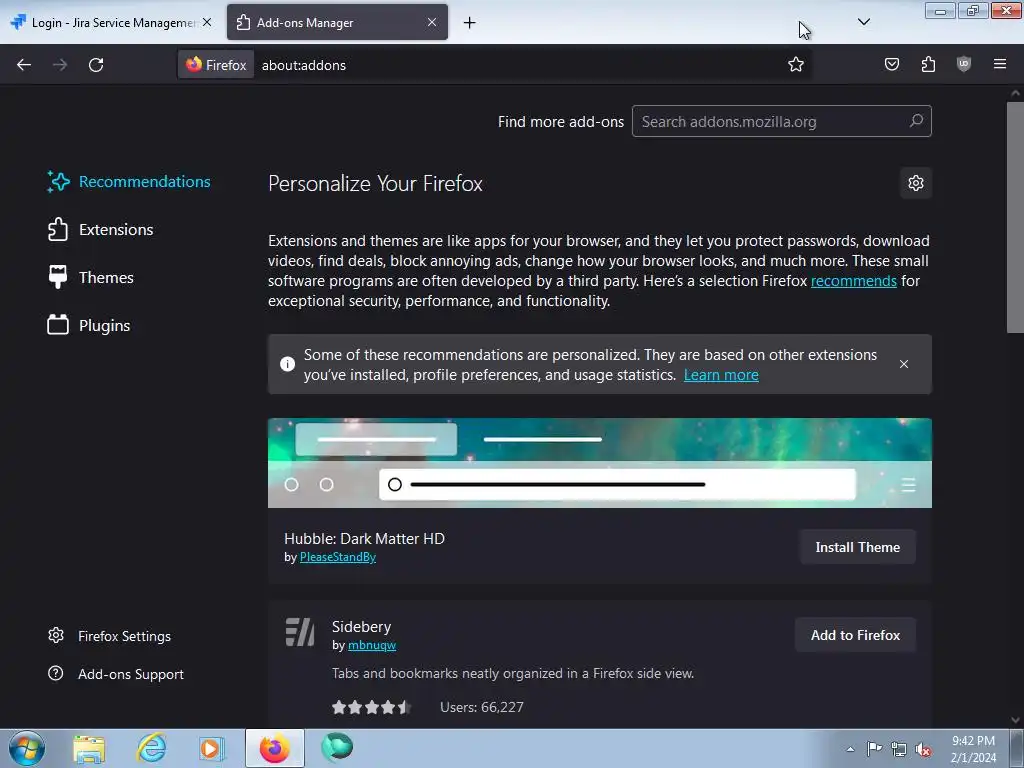Click the muted volume tray icon
The height and width of the screenshot is (768, 1024).
click(923, 749)
